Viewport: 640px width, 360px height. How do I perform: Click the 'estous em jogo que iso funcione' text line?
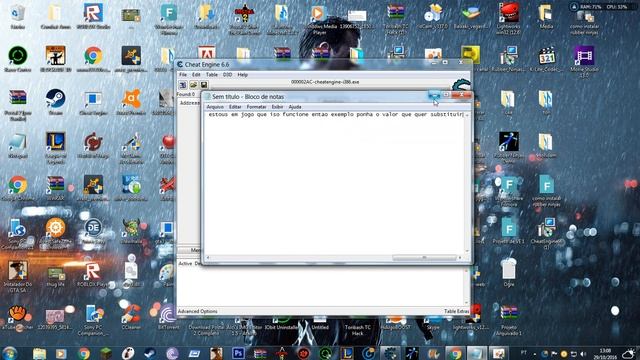(335, 115)
